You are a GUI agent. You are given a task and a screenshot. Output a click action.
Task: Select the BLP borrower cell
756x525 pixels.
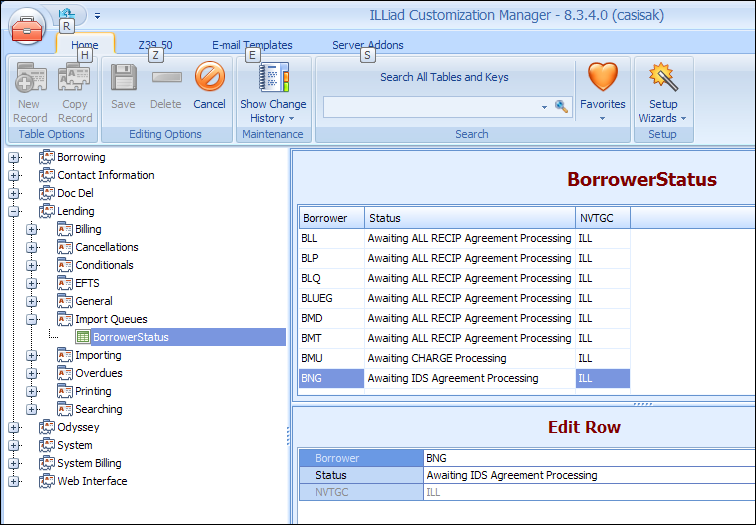[x=332, y=258]
